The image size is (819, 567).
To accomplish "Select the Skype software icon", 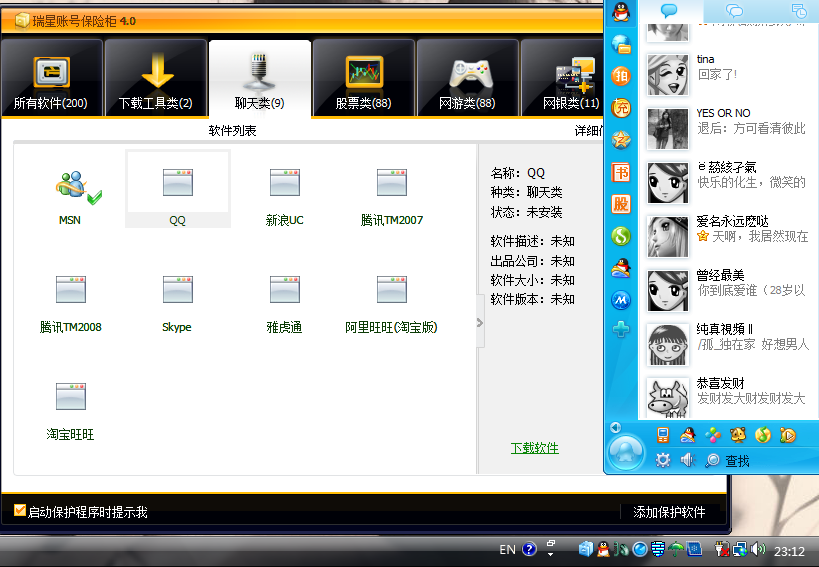I will (x=178, y=289).
